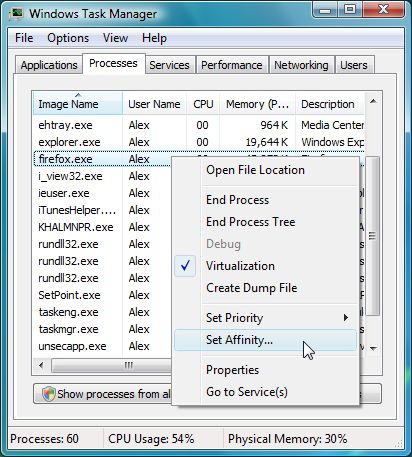Click the horizontal scrollbar thumb
Viewport: 412px width, 457px height.
click(112, 366)
